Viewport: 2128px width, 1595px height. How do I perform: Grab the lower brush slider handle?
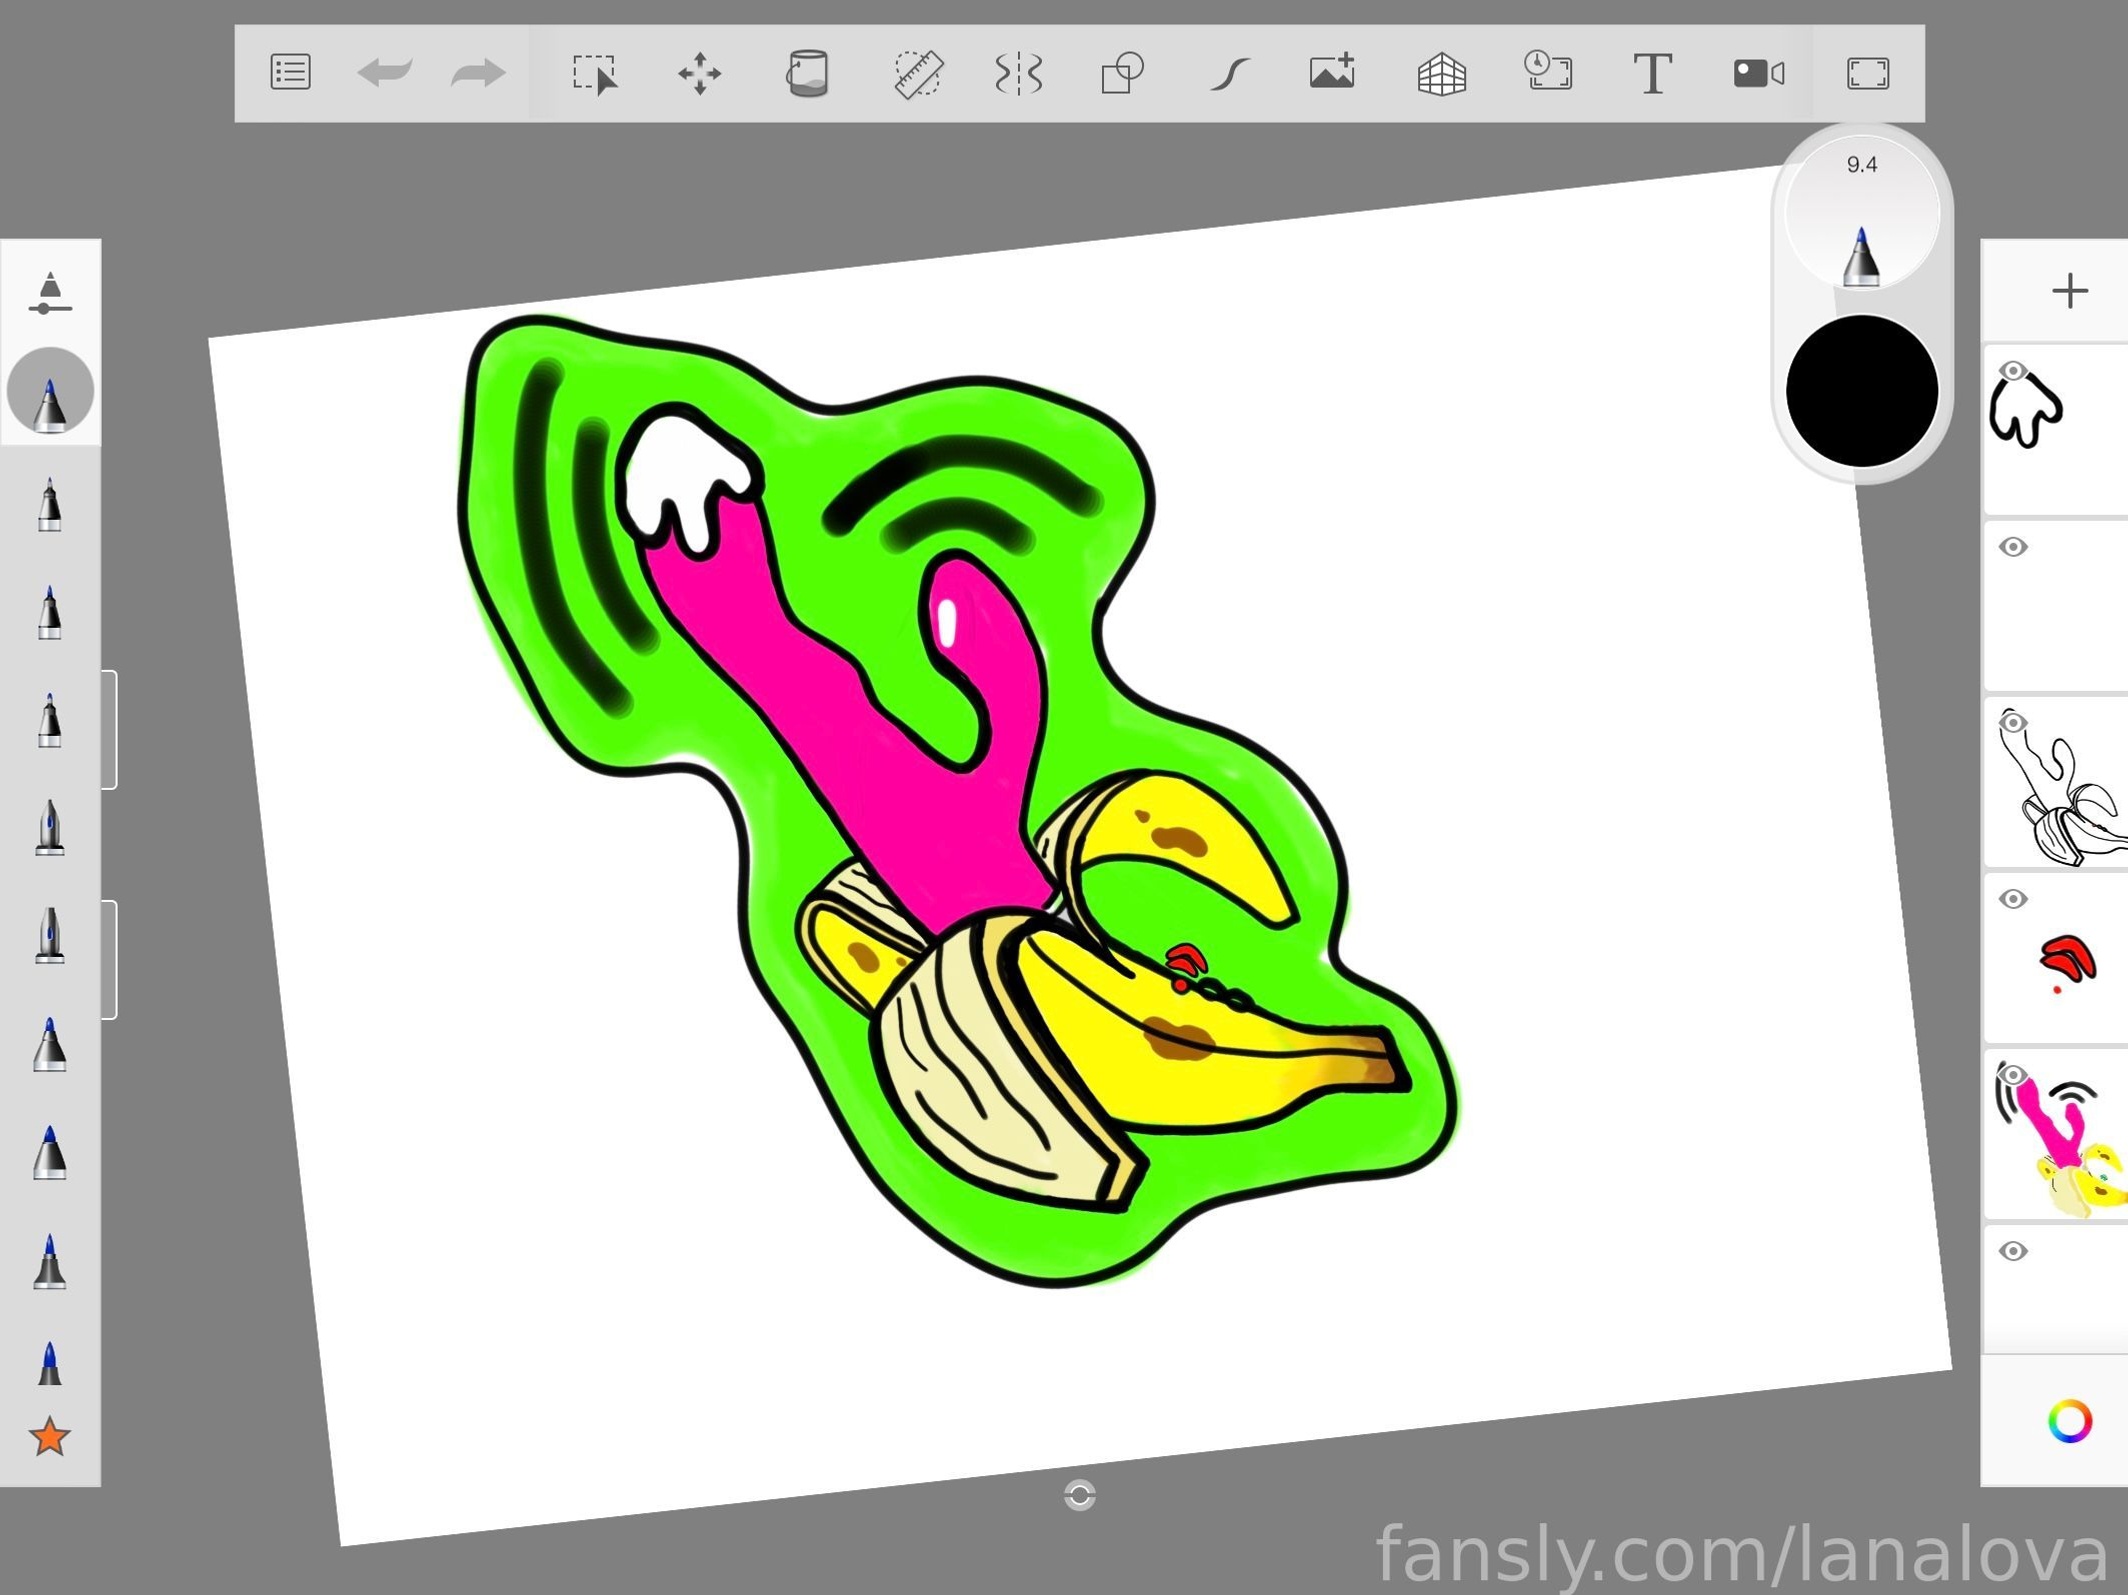coord(109,960)
